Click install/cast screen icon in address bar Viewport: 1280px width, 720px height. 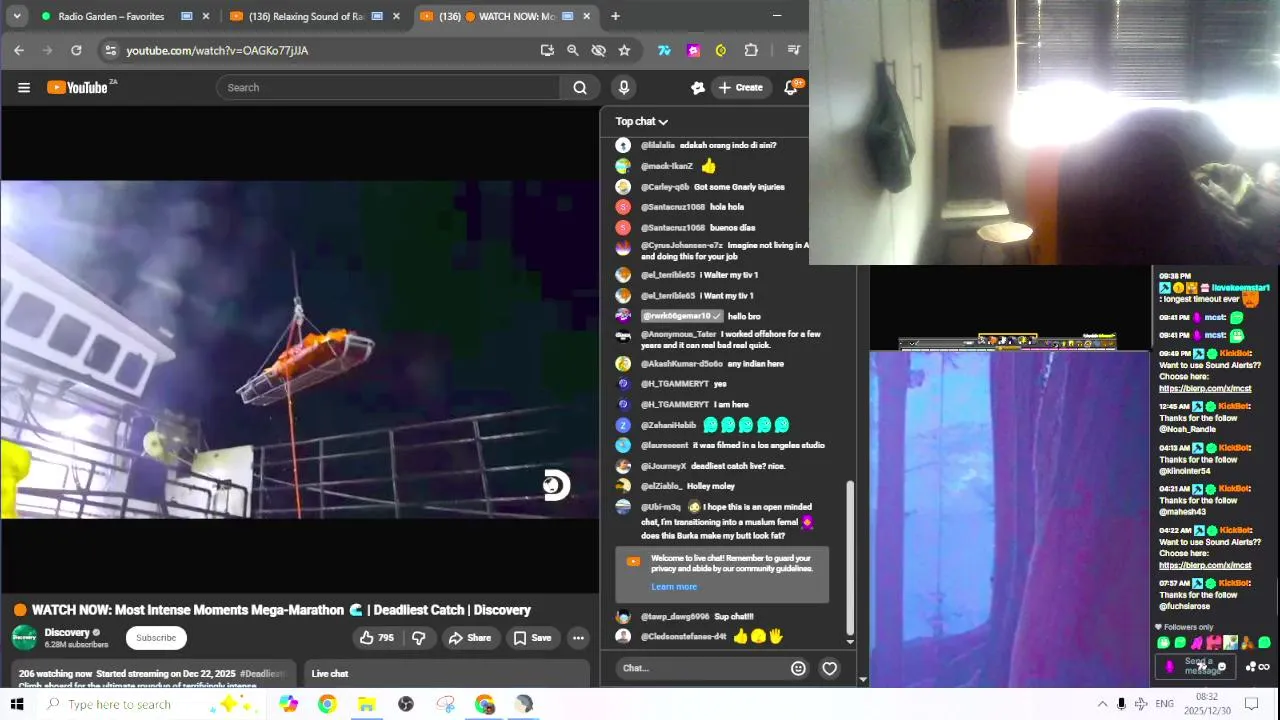coord(547,50)
